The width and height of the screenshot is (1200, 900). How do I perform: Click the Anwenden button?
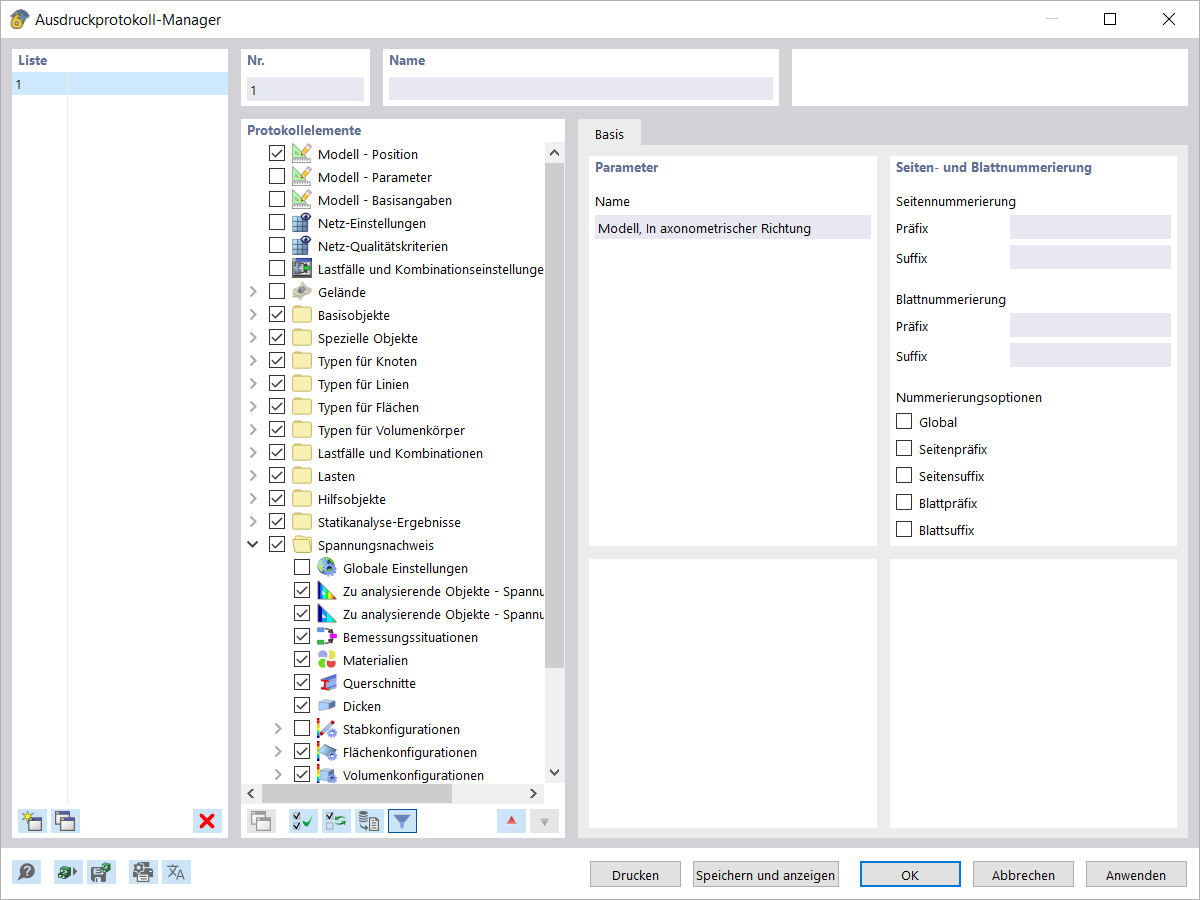(x=1136, y=875)
